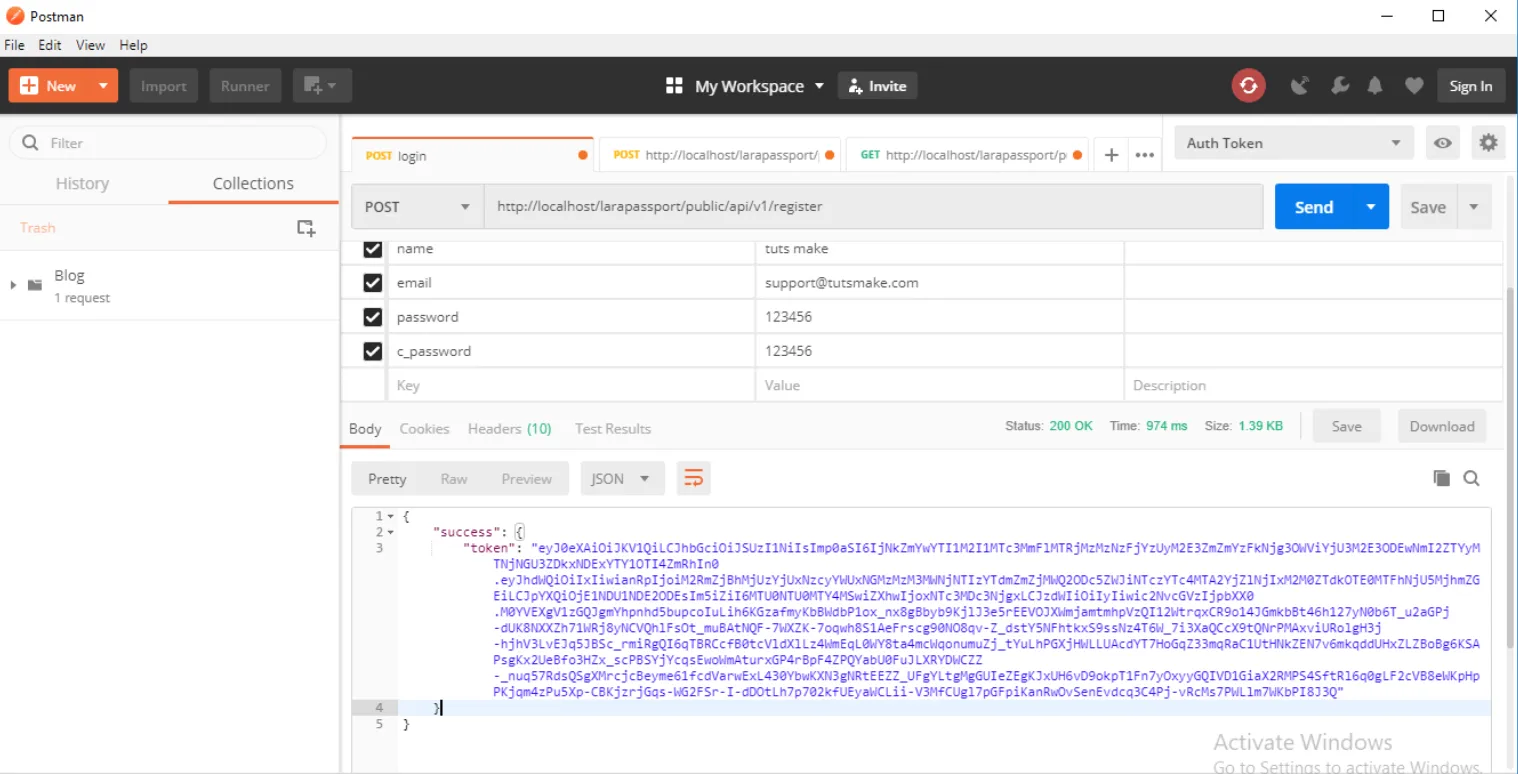Click the New button
The width and height of the screenshot is (1518, 774).
[49, 86]
